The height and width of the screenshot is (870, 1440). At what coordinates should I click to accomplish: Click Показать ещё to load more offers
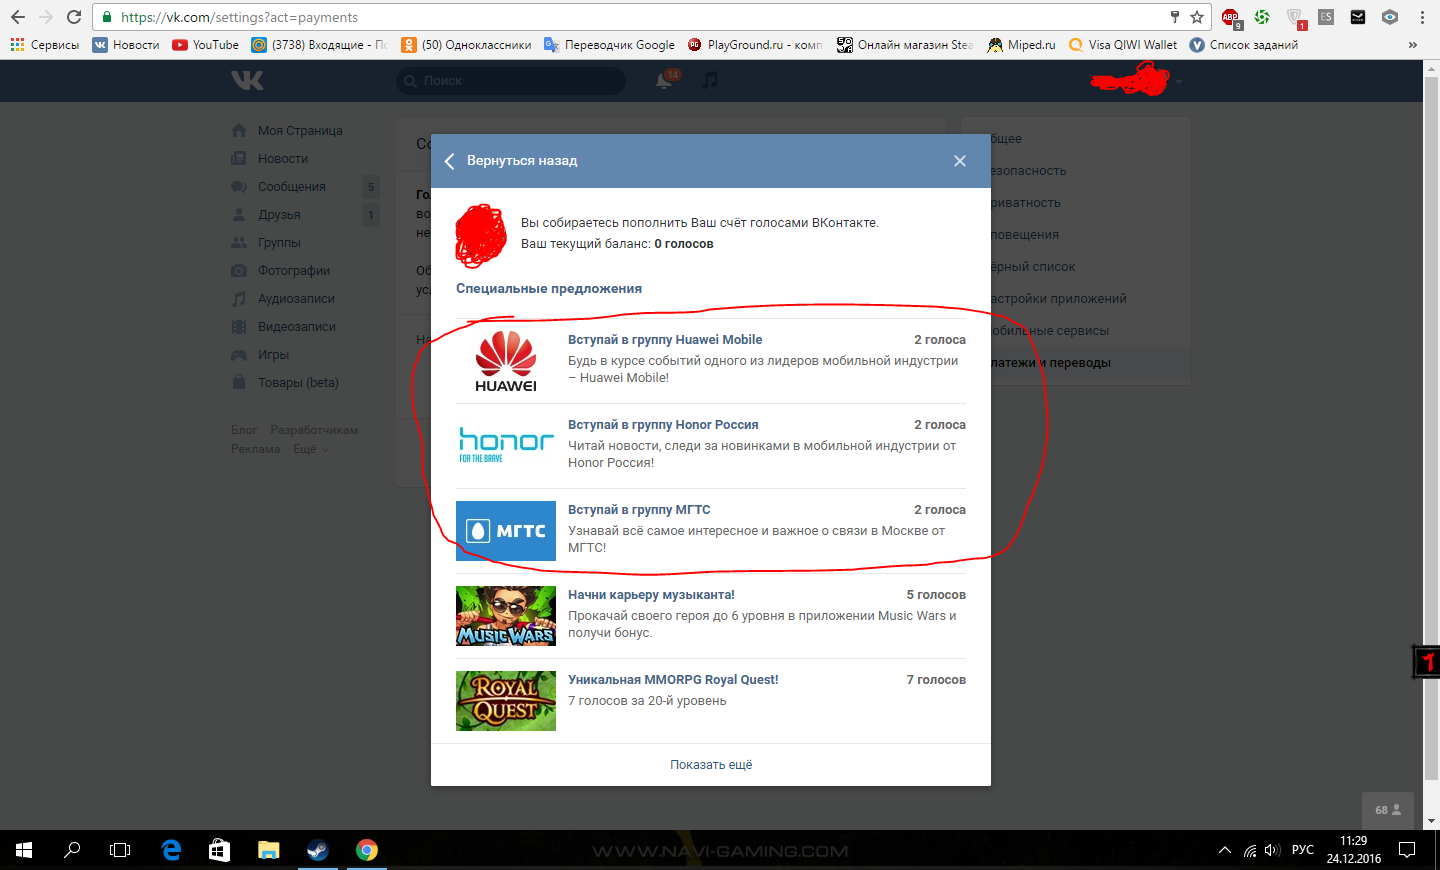711,765
